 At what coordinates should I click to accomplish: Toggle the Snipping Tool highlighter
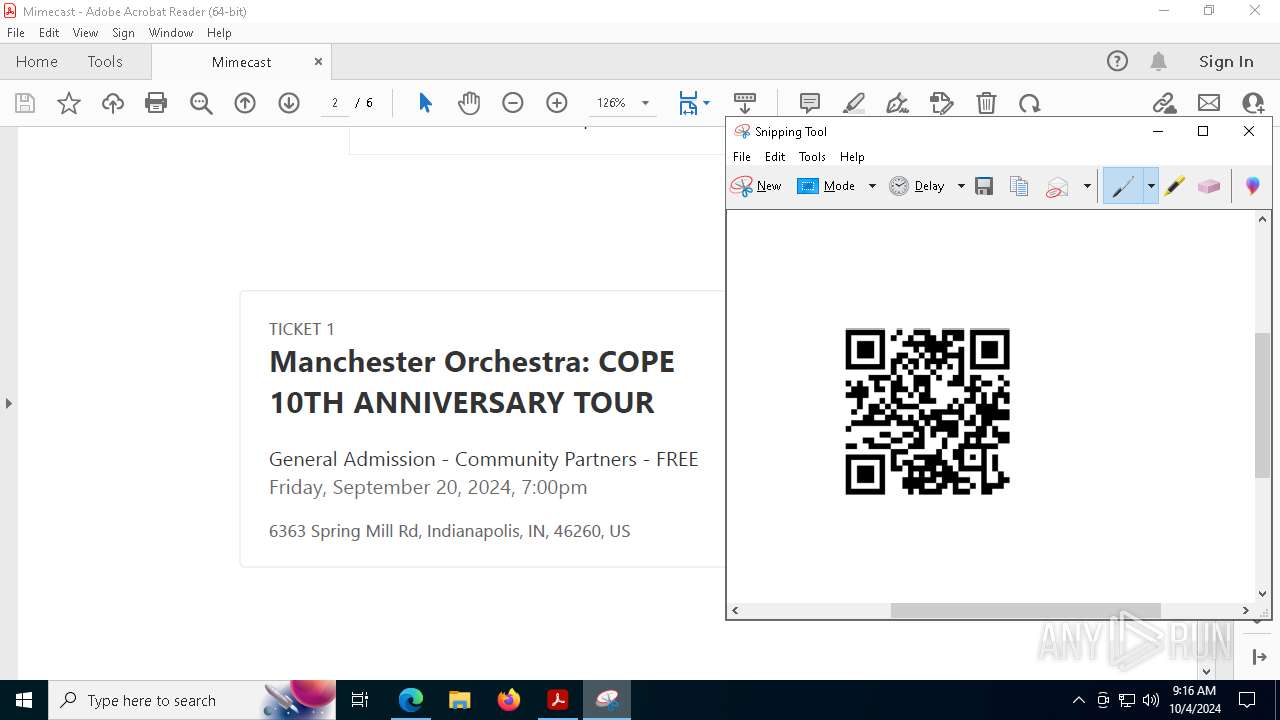pyautogui.click(x=1174, y=186)
